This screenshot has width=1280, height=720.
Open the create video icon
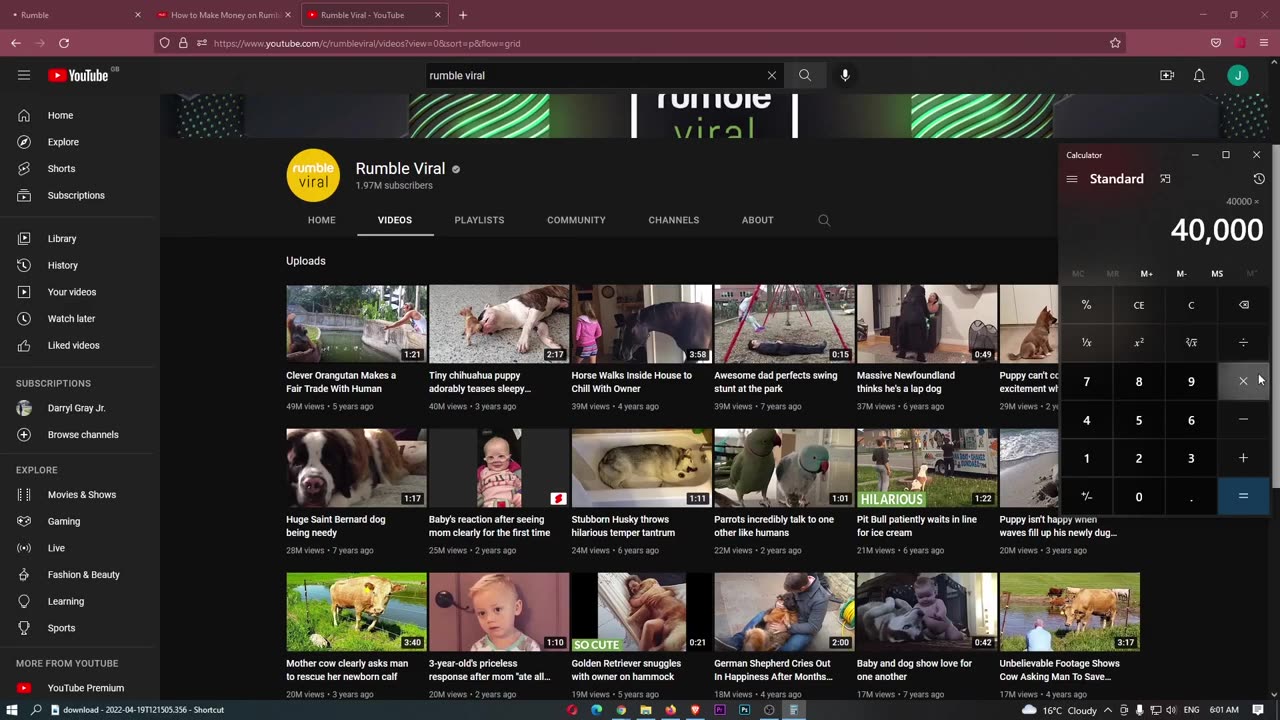pyautogui.click(x=1167, y=75)
